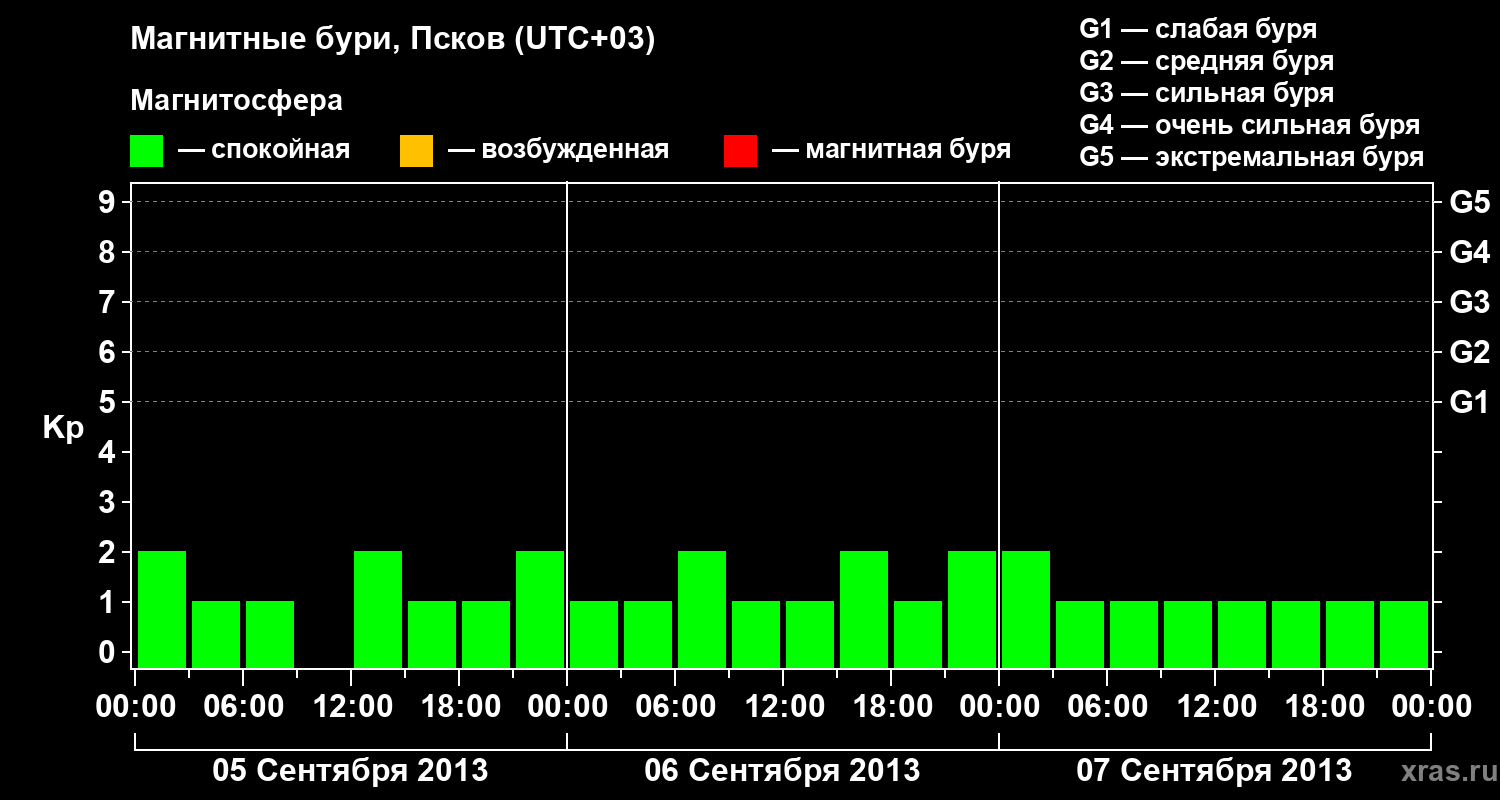Click the G1 label on the right axis
Screen dimensions: 1500x800
[1470, 402]
